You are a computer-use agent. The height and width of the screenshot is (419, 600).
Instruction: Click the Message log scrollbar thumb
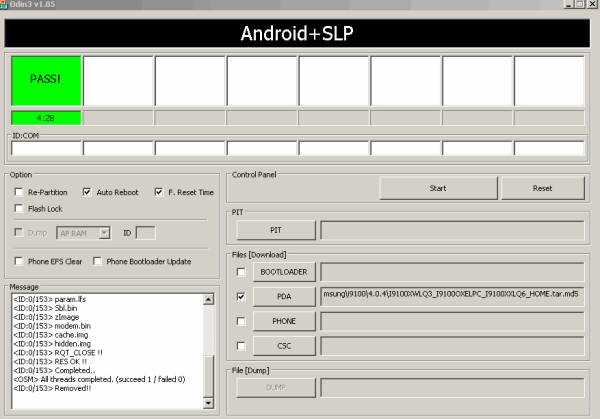point(208,377)
